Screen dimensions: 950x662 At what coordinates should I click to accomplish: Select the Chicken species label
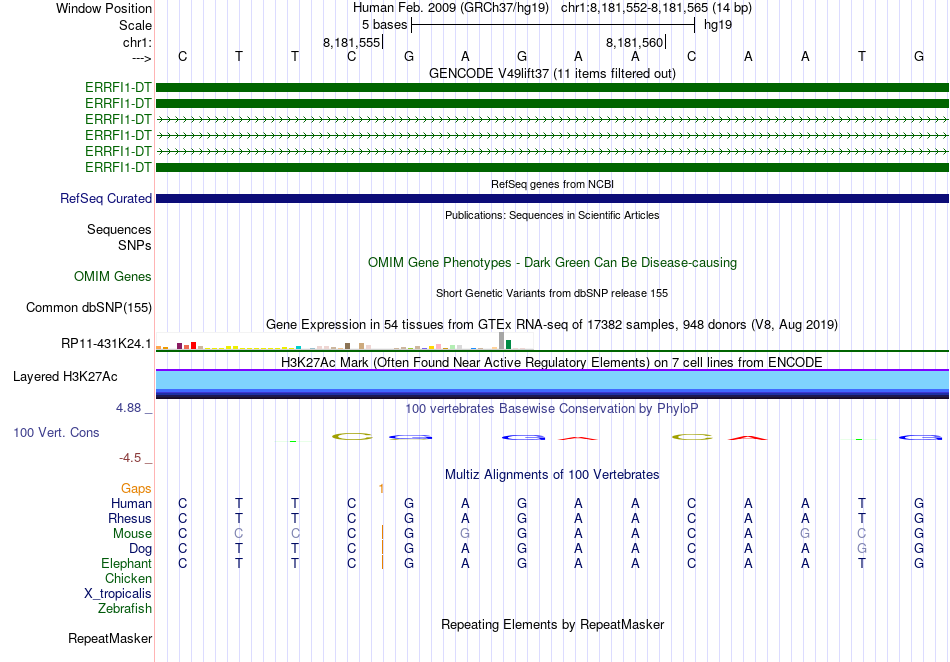pos(128,578)
